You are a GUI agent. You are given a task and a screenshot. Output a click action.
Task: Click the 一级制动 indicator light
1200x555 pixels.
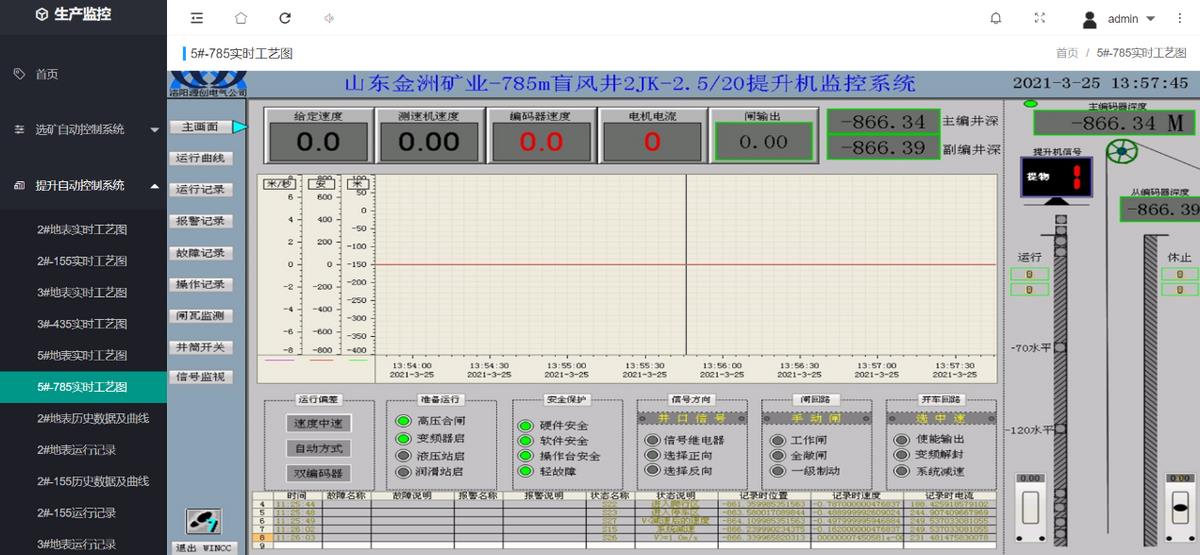click(777, 470)
